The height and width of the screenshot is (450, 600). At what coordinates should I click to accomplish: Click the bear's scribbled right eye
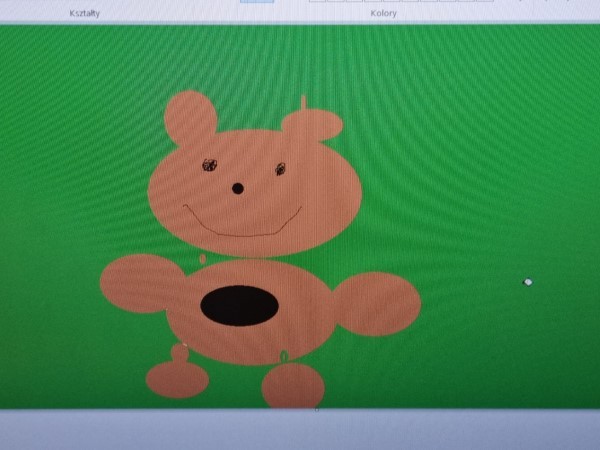tap(280, 169)
